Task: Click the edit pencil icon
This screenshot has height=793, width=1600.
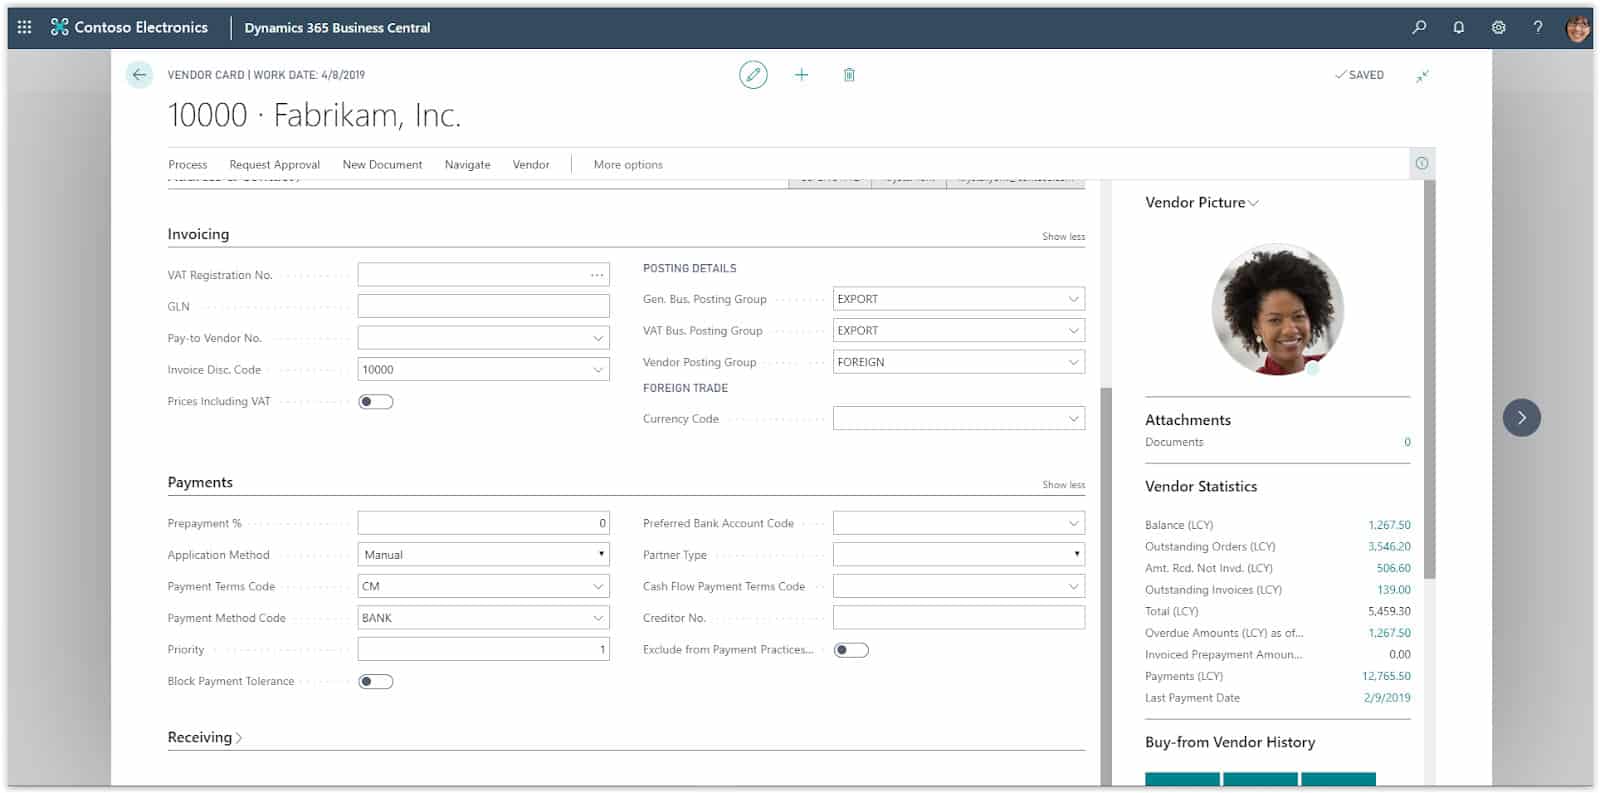Action: pos(753,74)
